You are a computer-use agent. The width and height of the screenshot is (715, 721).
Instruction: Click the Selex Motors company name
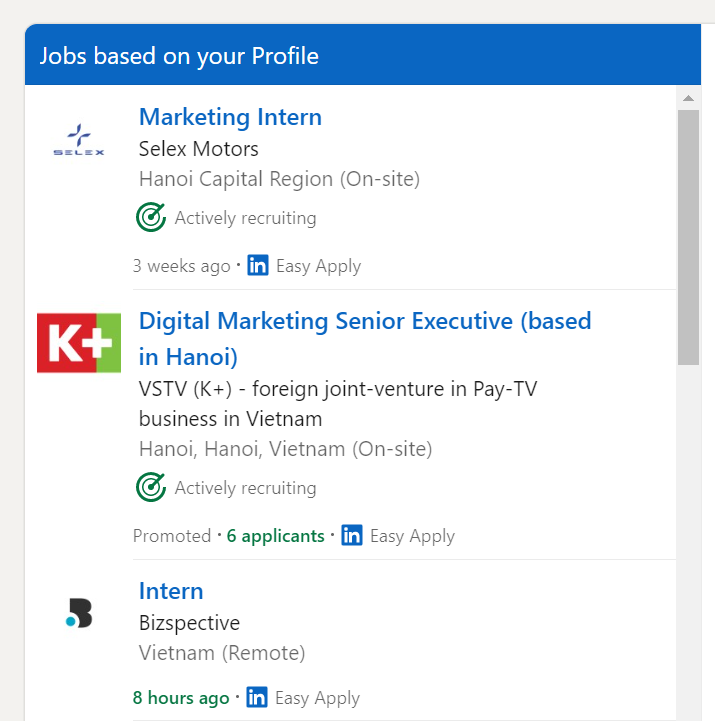tap(199, 149)
